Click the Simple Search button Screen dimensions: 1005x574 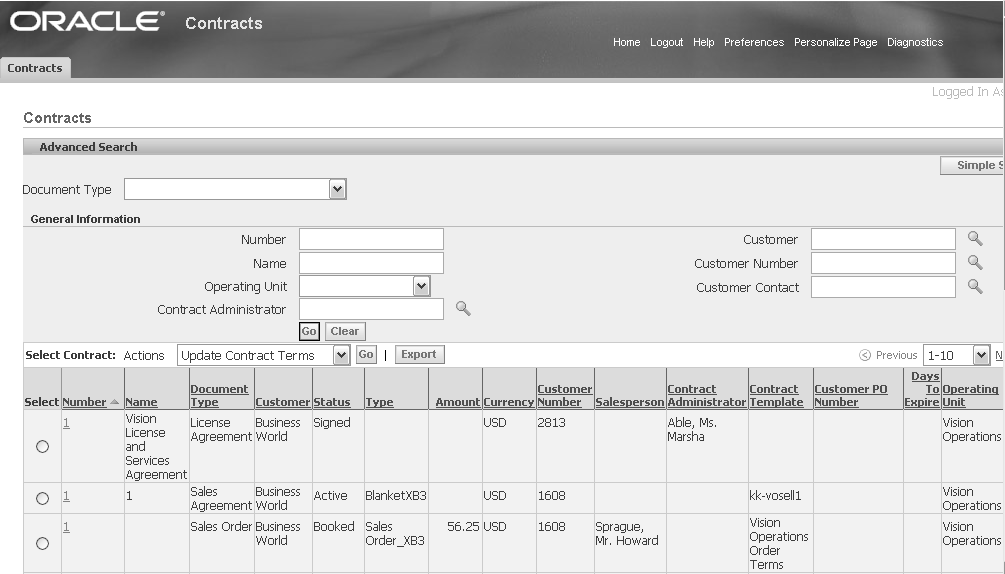click(x=972, y=165)
